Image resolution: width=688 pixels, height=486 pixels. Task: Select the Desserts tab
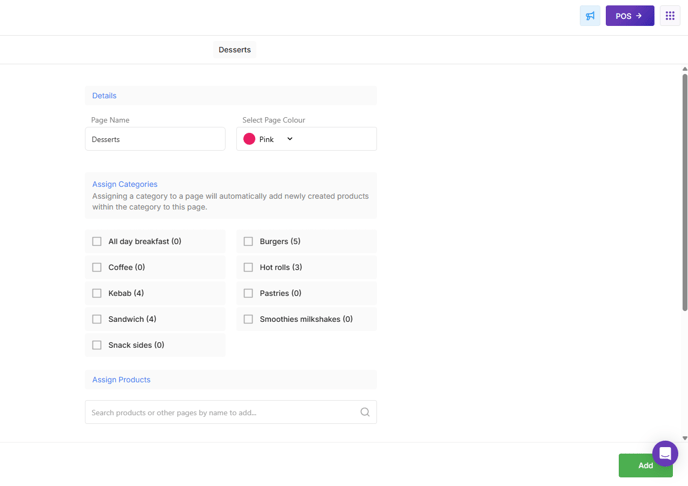pos(235,50)
